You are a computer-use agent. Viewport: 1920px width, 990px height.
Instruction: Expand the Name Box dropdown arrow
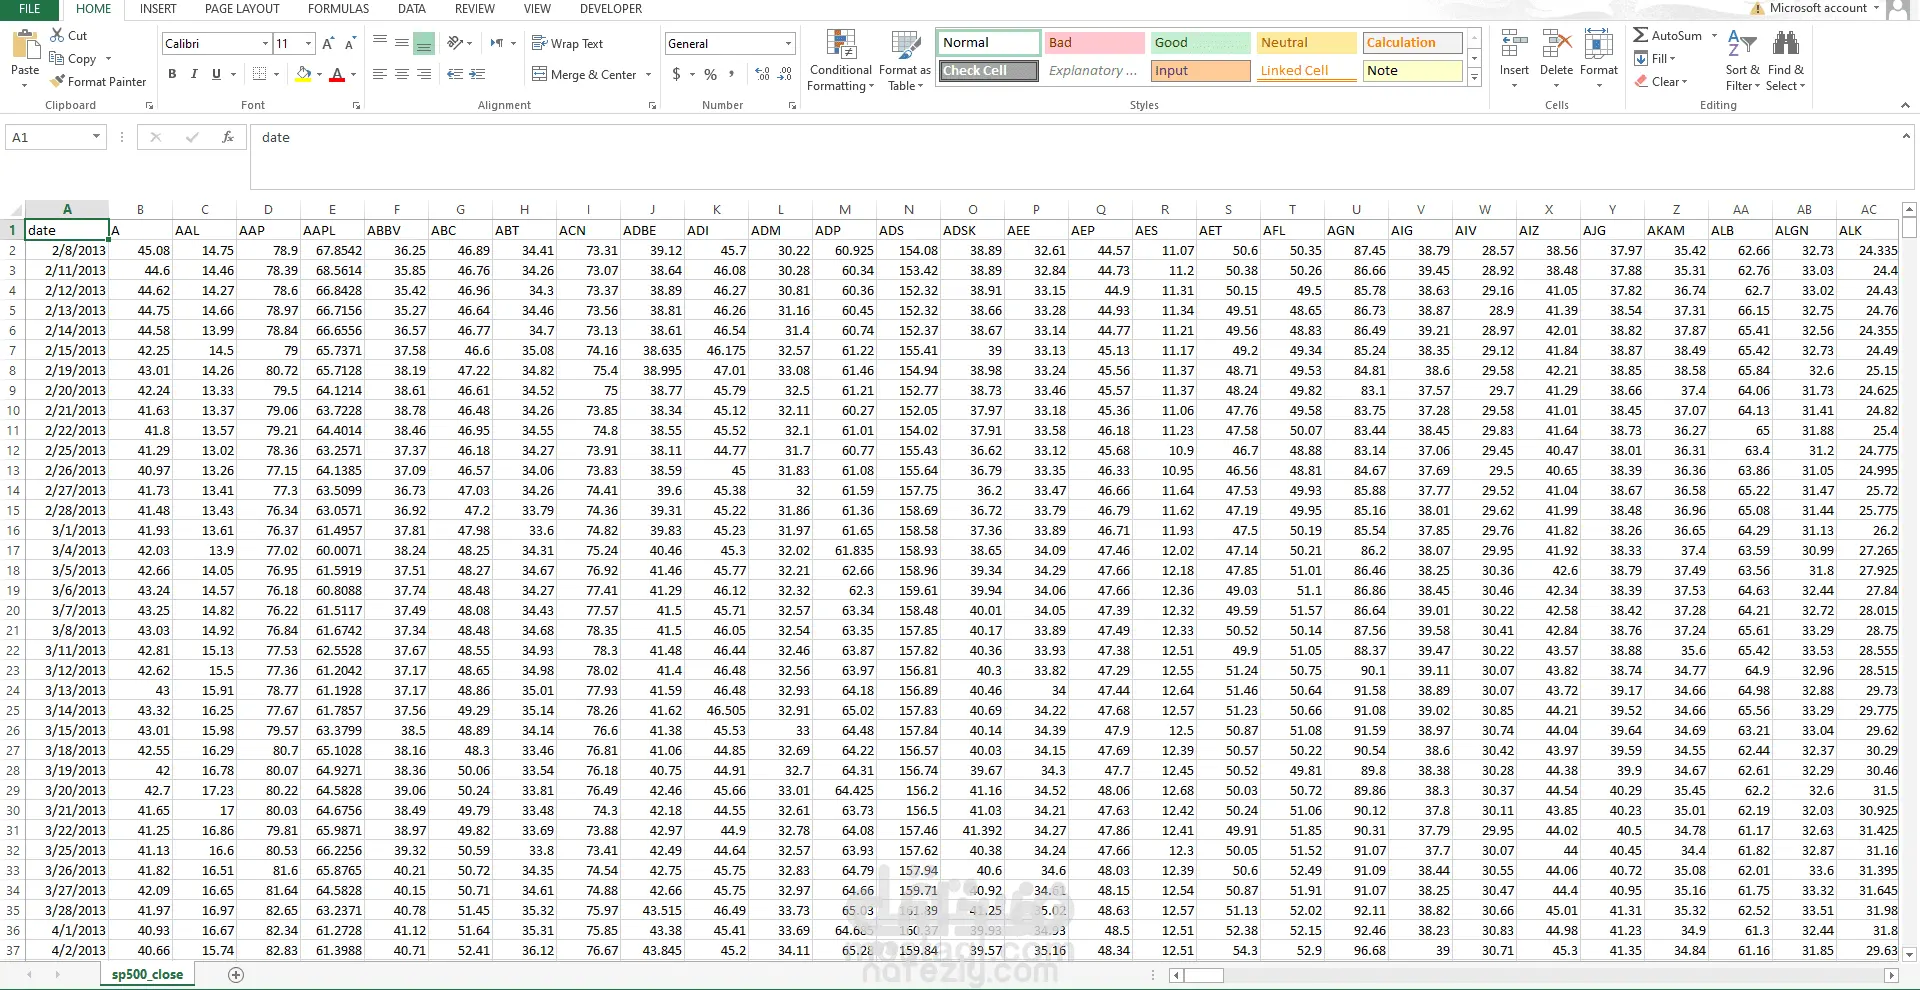tap(96, 137)
